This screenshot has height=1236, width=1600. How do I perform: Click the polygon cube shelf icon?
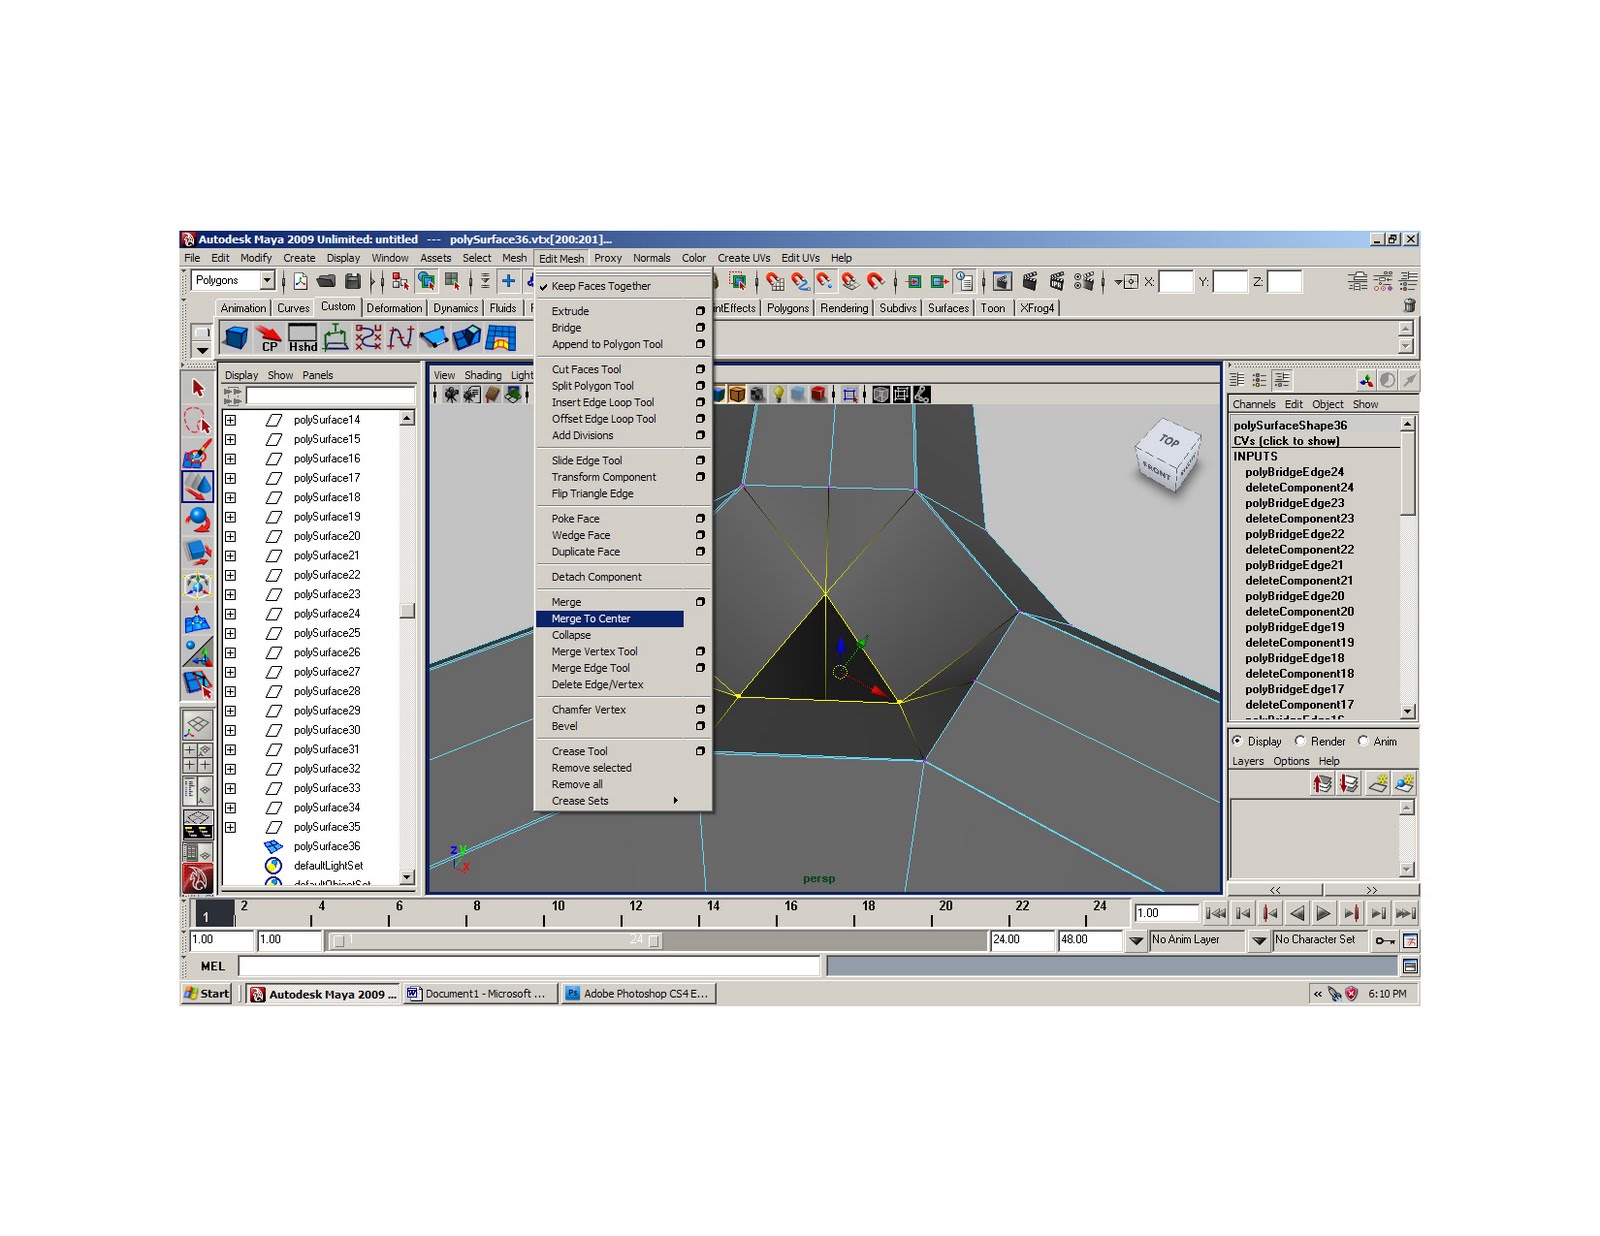tap(236, 338)
